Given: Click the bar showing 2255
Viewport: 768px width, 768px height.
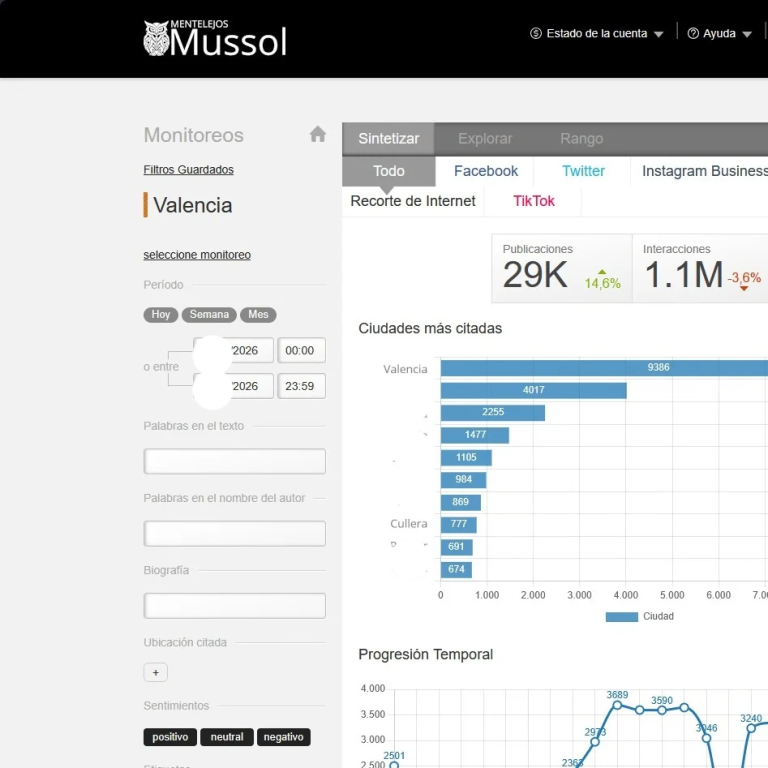Looking at the screenshot, I should (493, 412).
